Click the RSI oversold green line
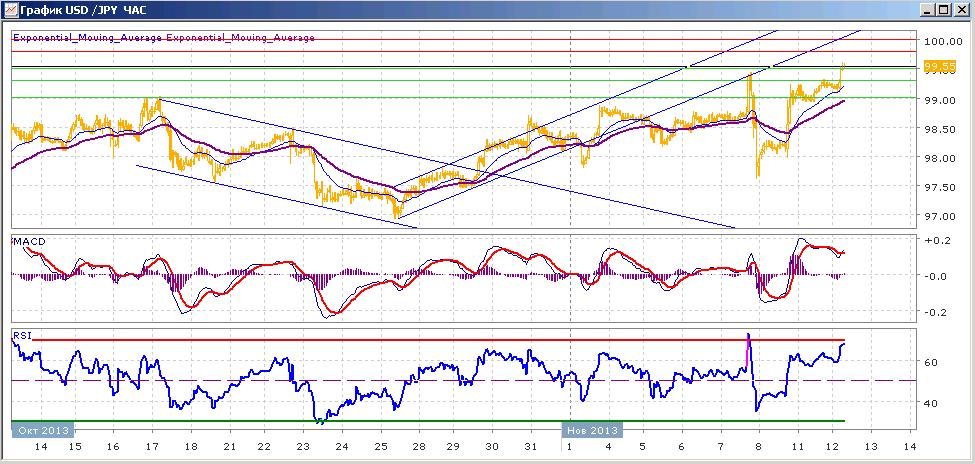Viewport: 975px width, 464px height. [x=428, y=421]
